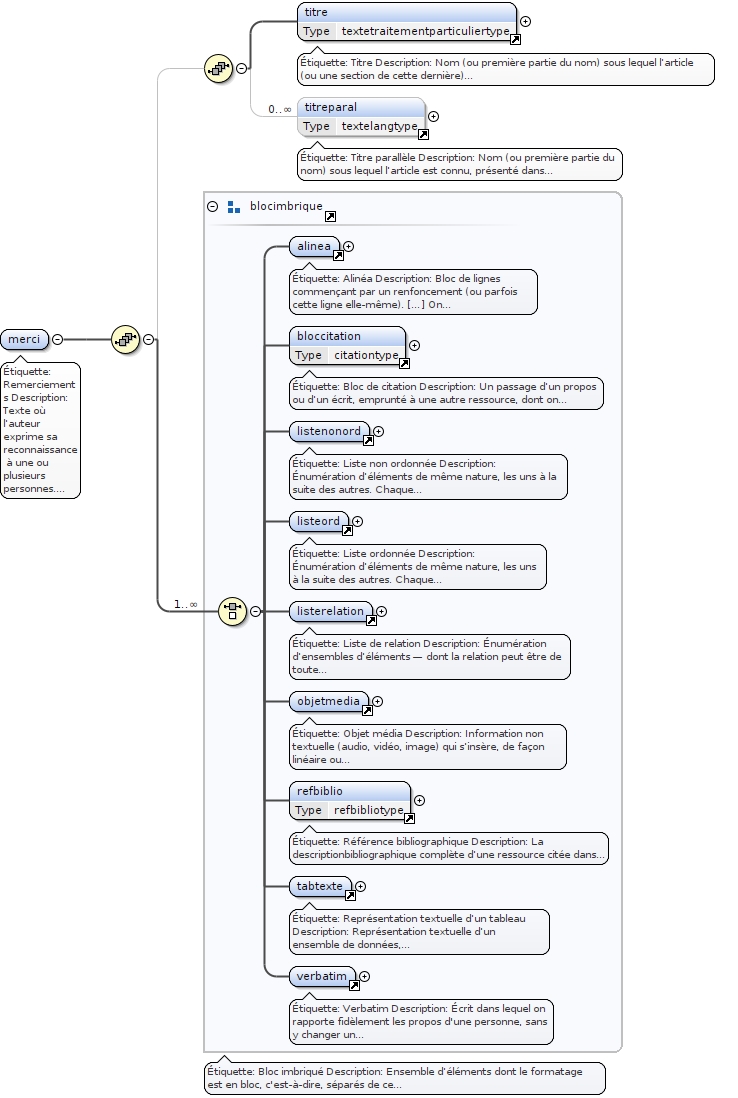Screen dimensions: 738x1098
Task: Click the choice compositor icon before listerelation
Action: pos(232,610)
